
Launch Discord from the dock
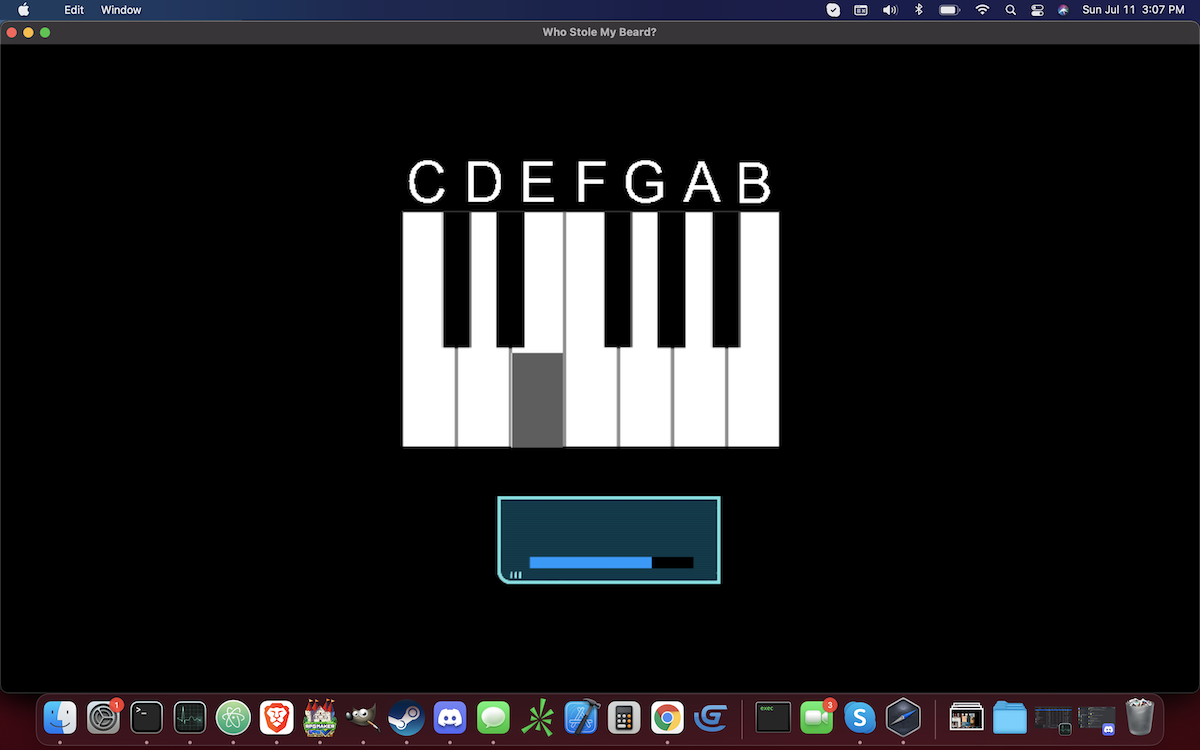click(450, 717)
